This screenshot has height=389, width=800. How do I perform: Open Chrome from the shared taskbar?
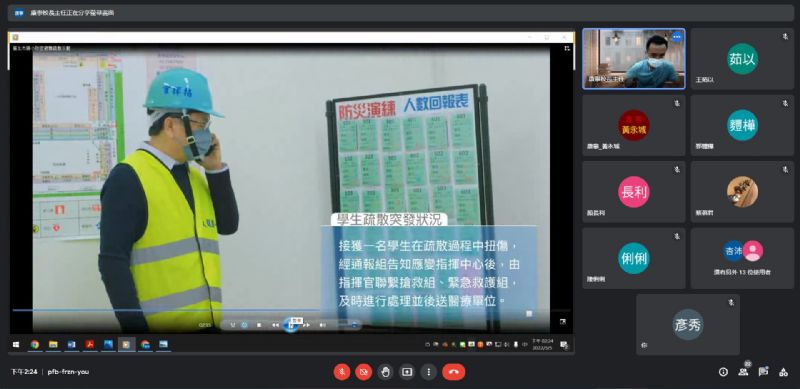pos(35,345)
